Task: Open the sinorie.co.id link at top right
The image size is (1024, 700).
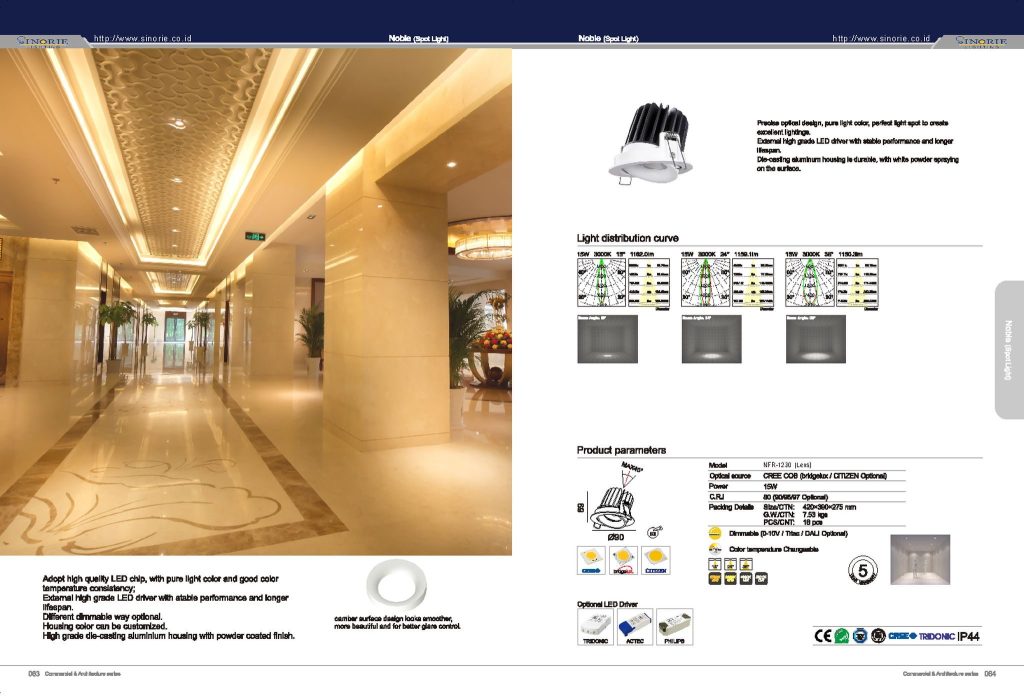Action: 881,38
